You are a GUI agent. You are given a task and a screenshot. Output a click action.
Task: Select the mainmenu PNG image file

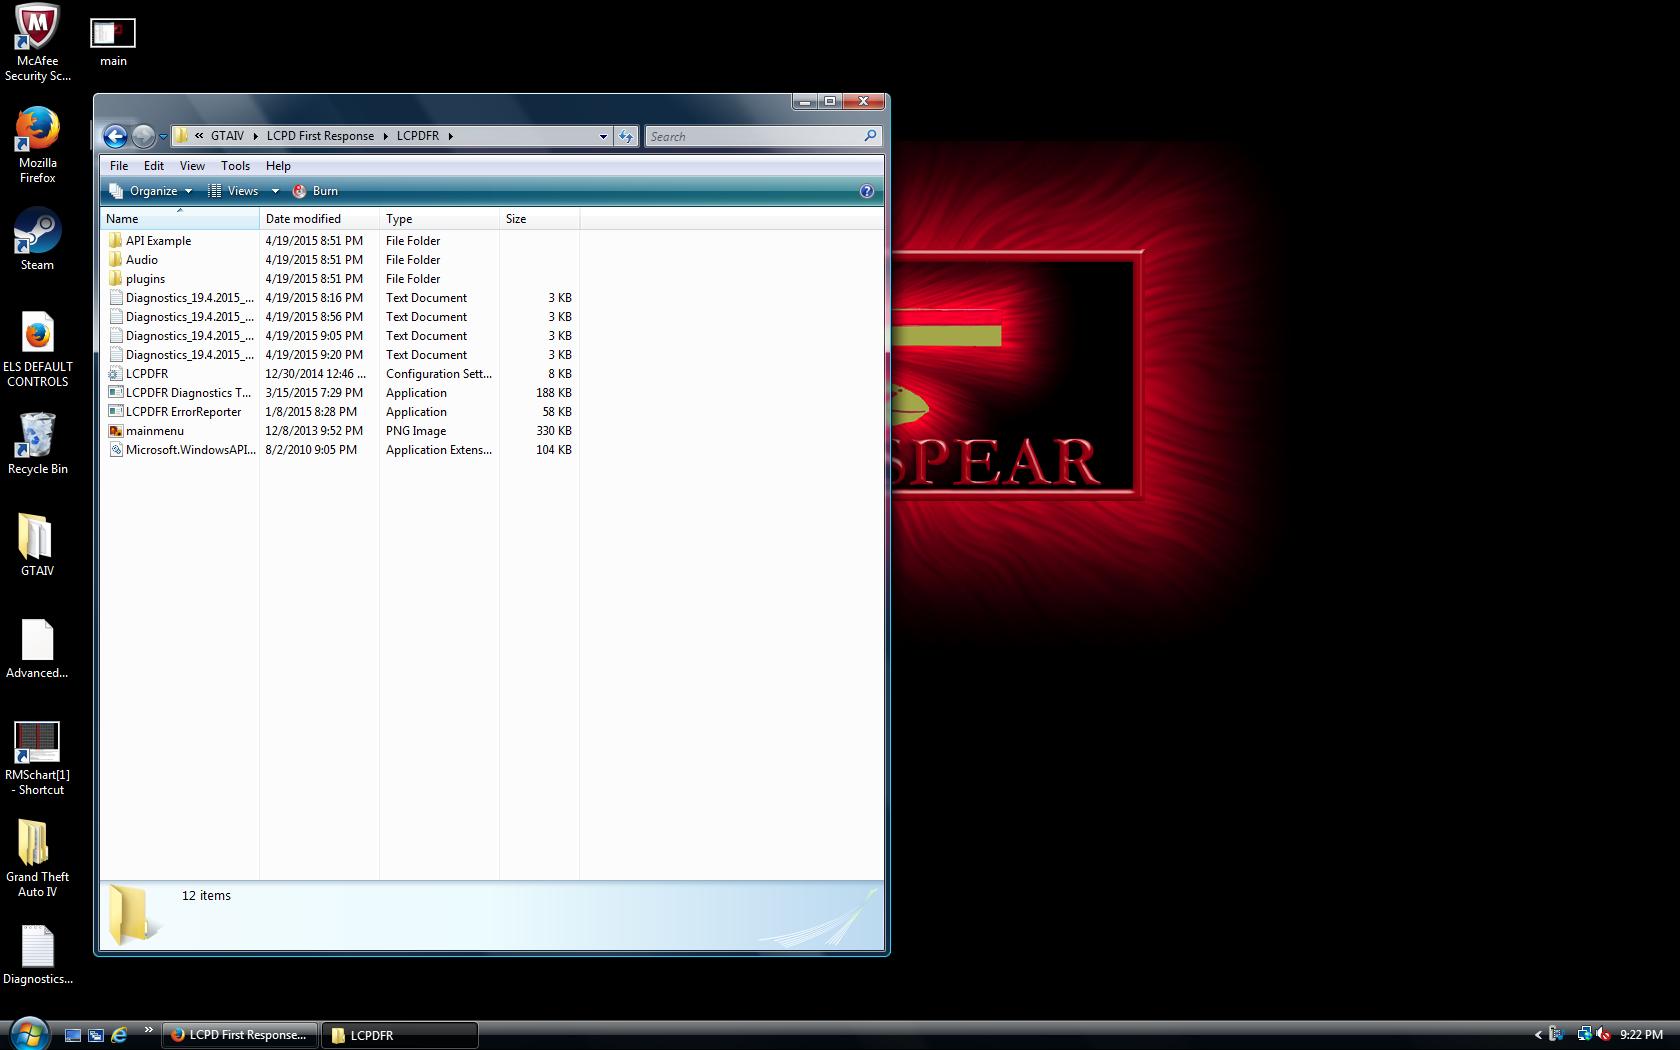155,431
